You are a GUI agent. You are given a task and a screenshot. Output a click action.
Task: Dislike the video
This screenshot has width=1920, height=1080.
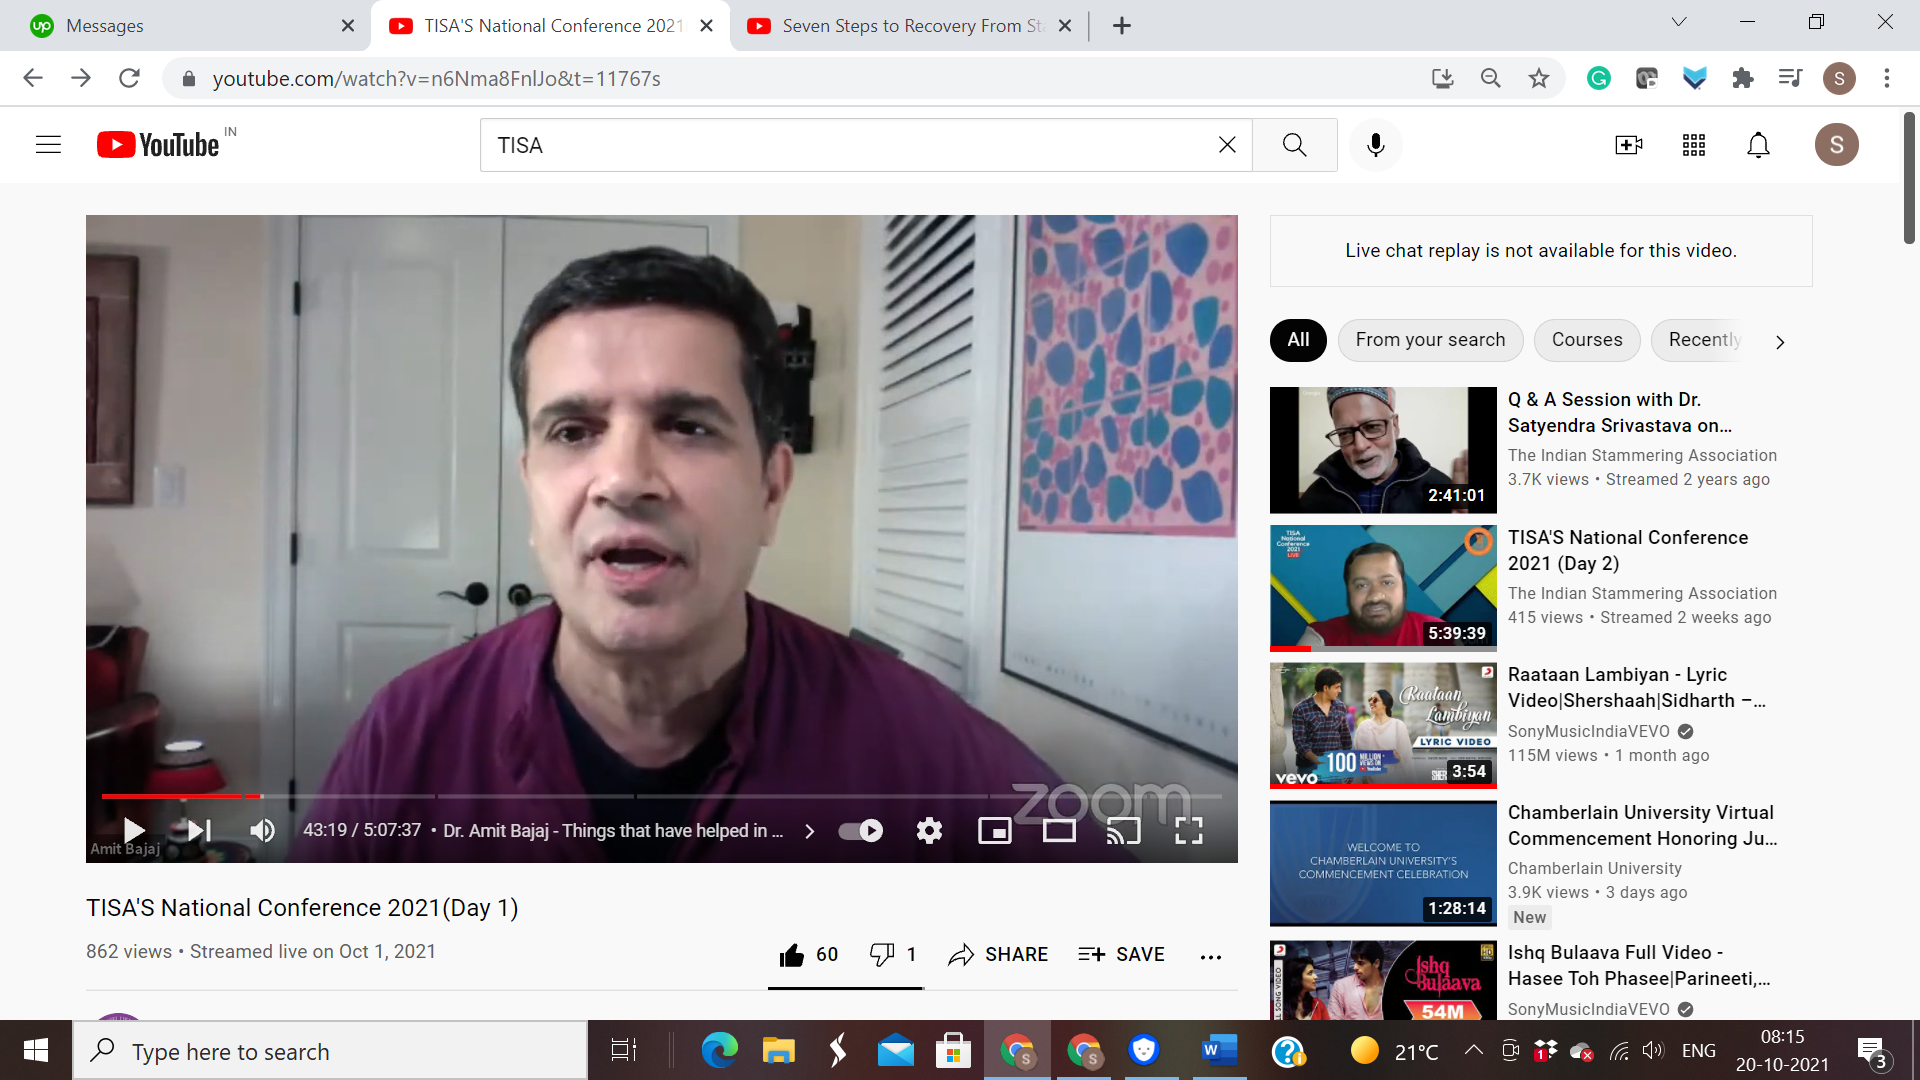[x=893, y=955]
